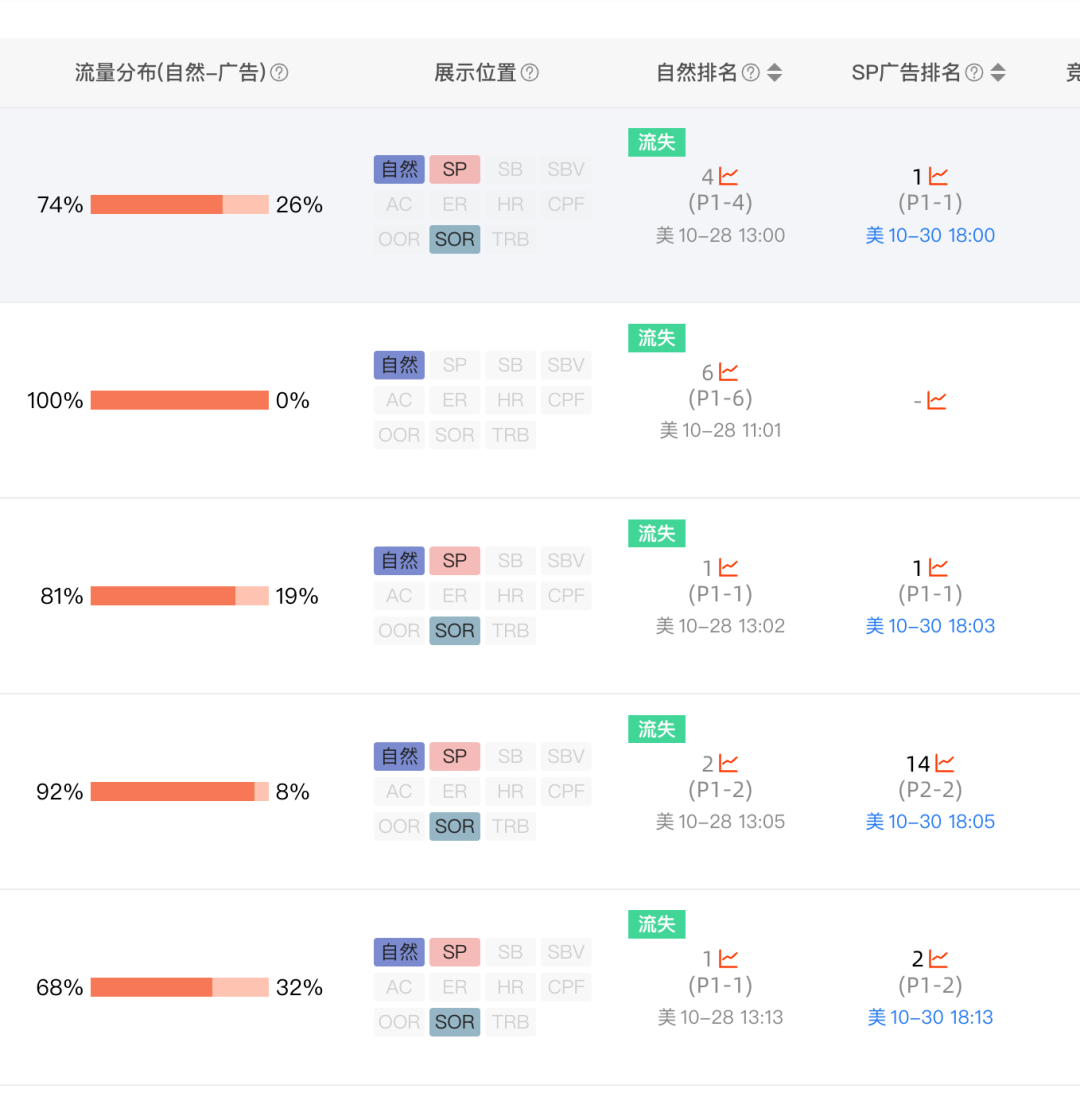Sort by SP广告排名 column arrows
1080x1093 pixels.
(x=998, y=73)
